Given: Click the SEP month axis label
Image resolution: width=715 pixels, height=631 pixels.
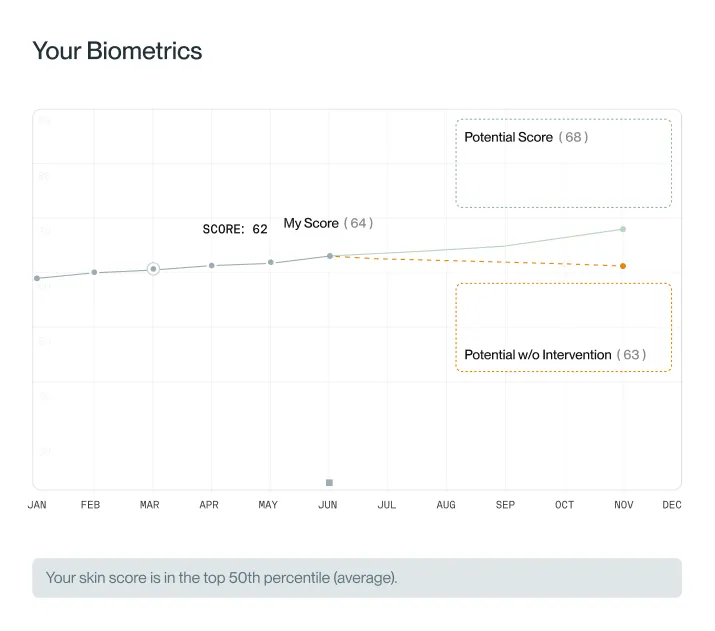Looking at the screenshot, I should pos(506,505).
